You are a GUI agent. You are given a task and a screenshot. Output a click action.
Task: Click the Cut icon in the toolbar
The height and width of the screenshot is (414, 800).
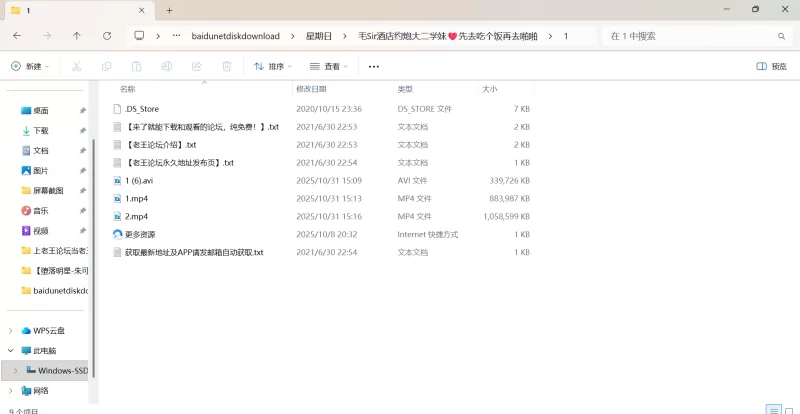(76, 66)
